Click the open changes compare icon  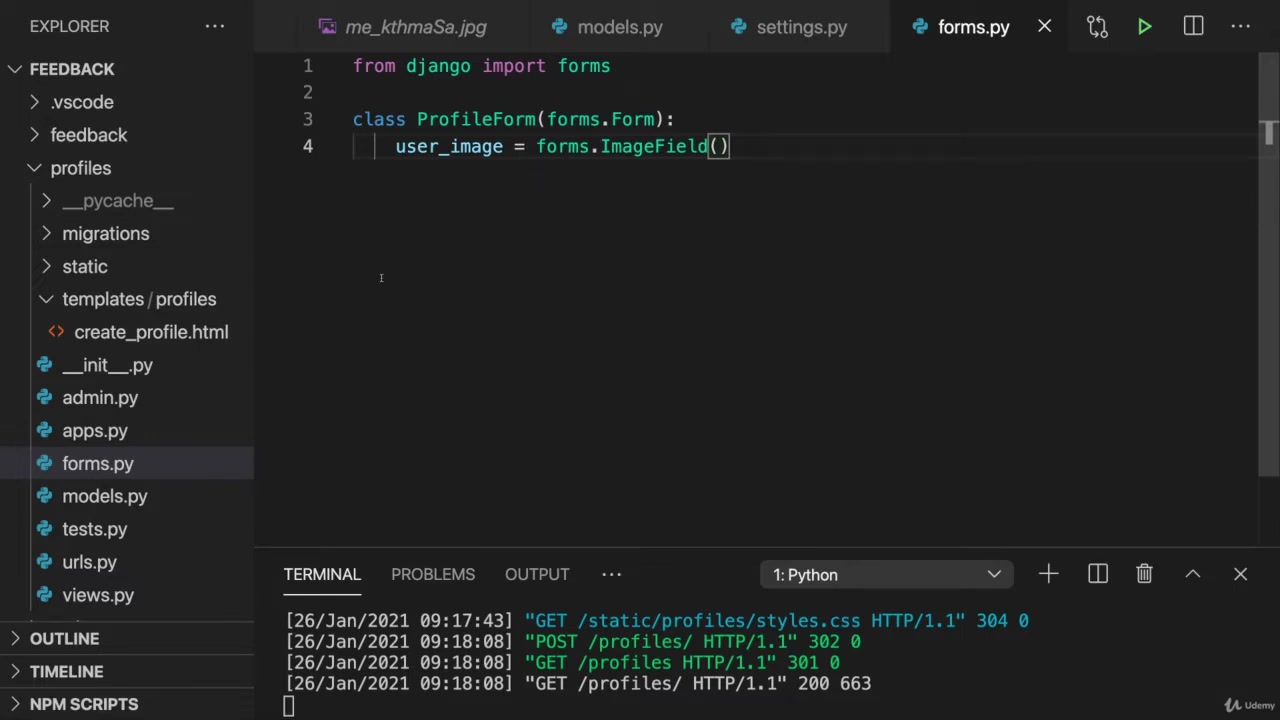[1097, 27]
